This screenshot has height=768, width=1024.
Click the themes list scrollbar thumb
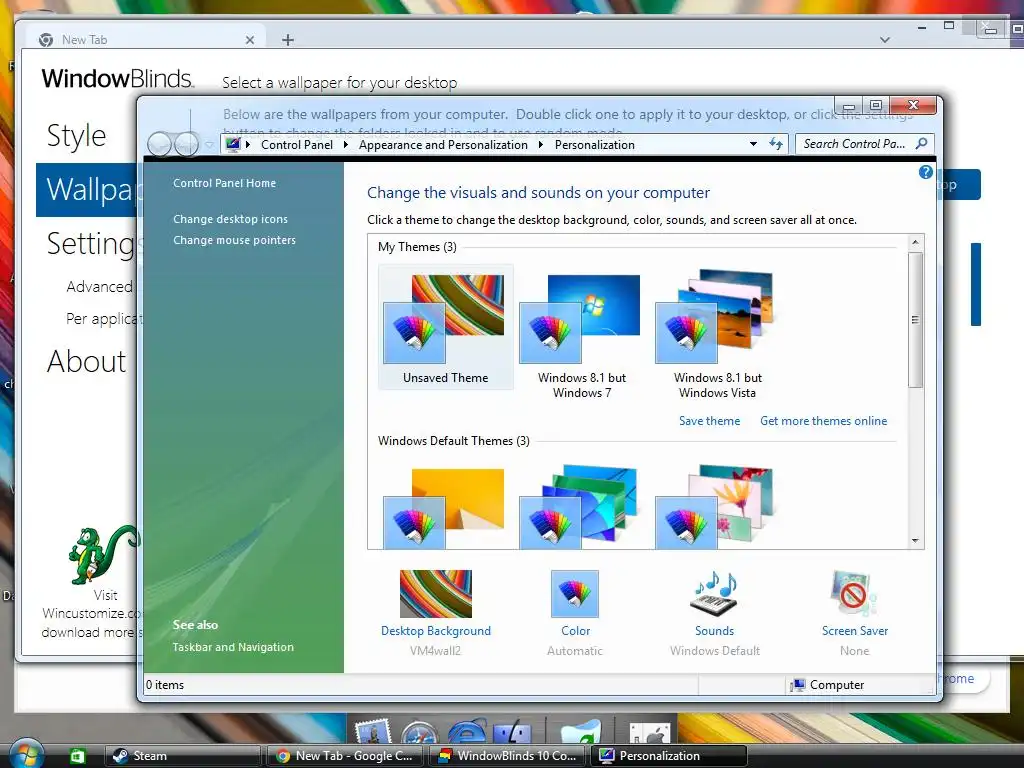(x=916, y=320)
